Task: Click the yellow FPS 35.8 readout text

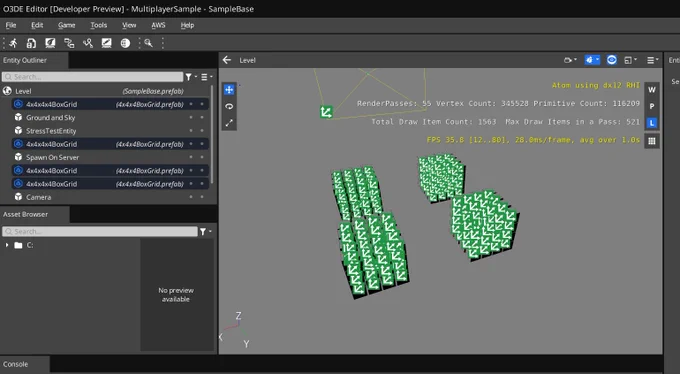Action: click(533, 140)
